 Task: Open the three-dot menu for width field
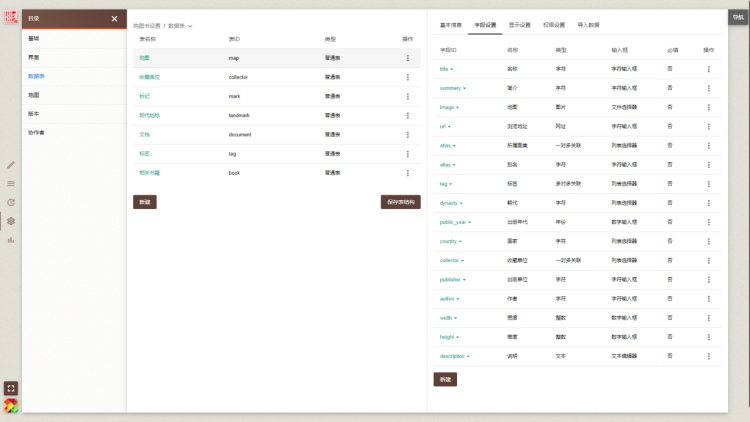point(708,318)
